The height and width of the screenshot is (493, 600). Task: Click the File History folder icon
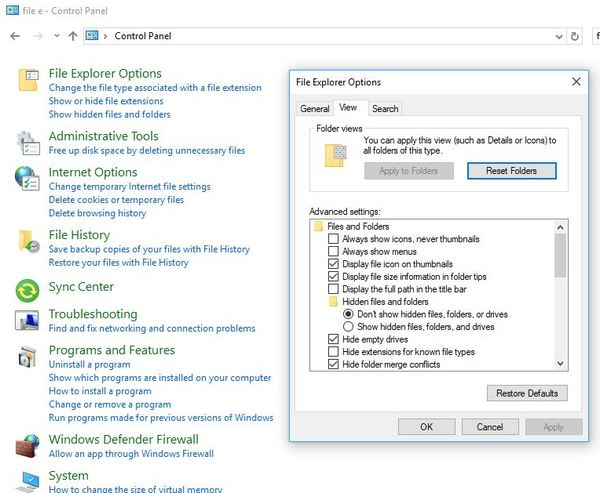[x=29, y=242]
